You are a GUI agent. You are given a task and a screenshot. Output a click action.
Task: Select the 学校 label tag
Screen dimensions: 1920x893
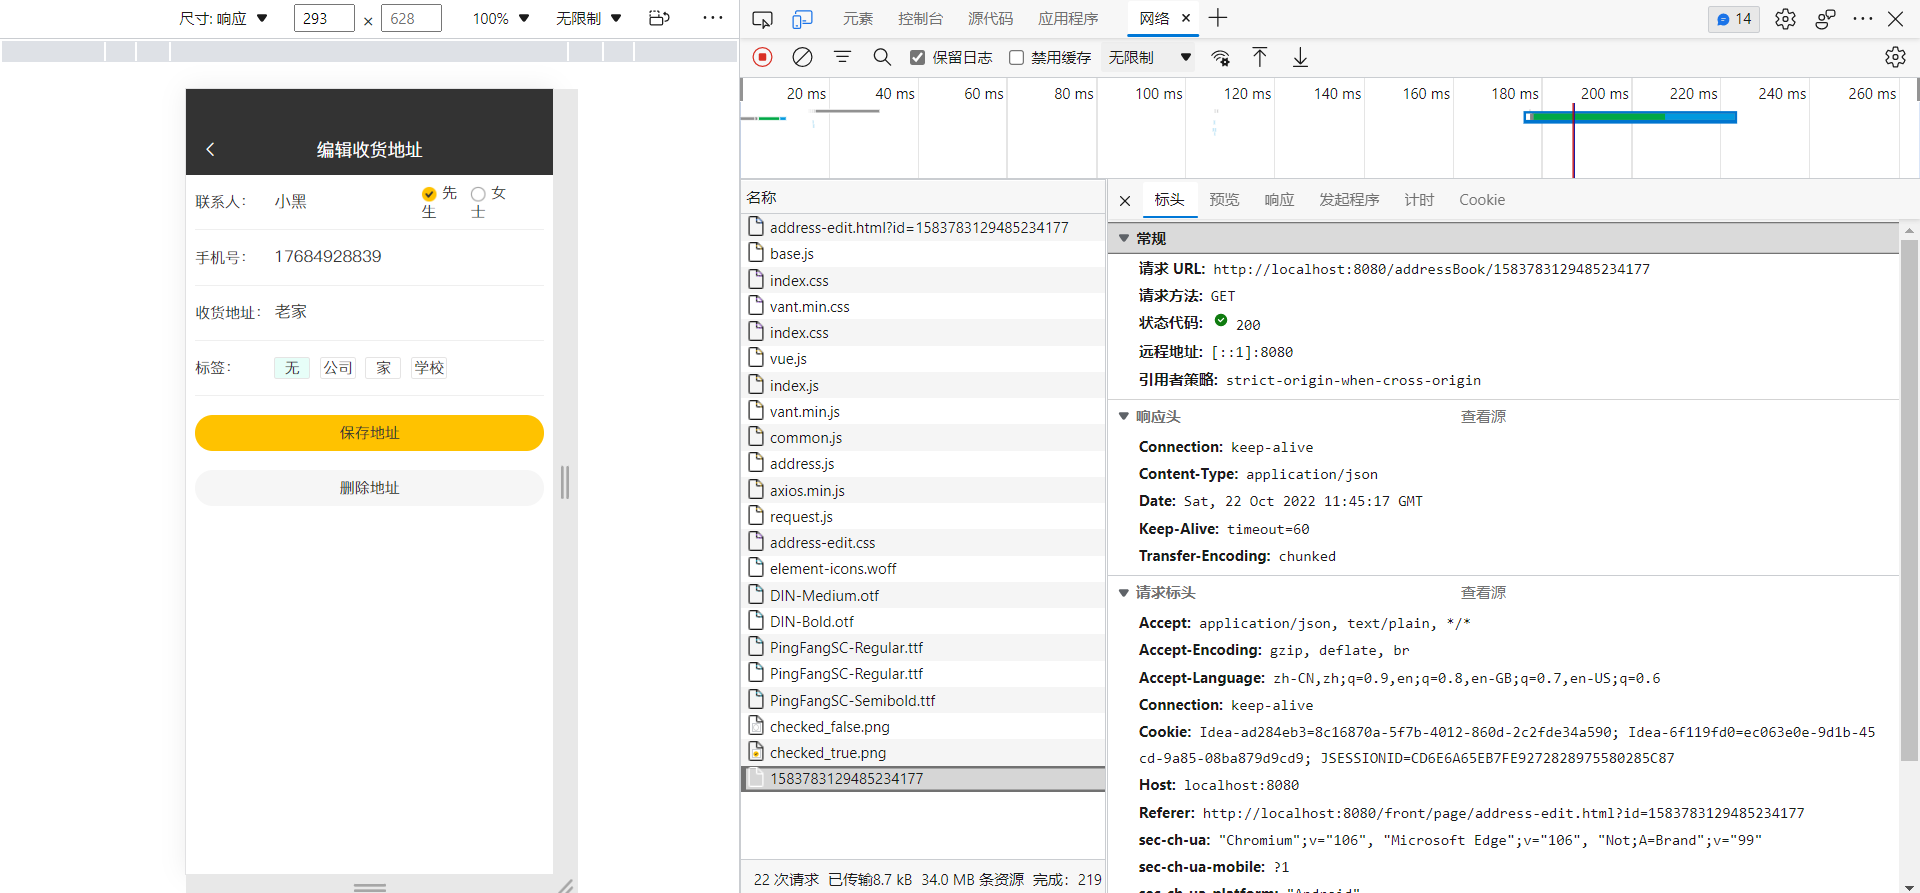(429, 368)
